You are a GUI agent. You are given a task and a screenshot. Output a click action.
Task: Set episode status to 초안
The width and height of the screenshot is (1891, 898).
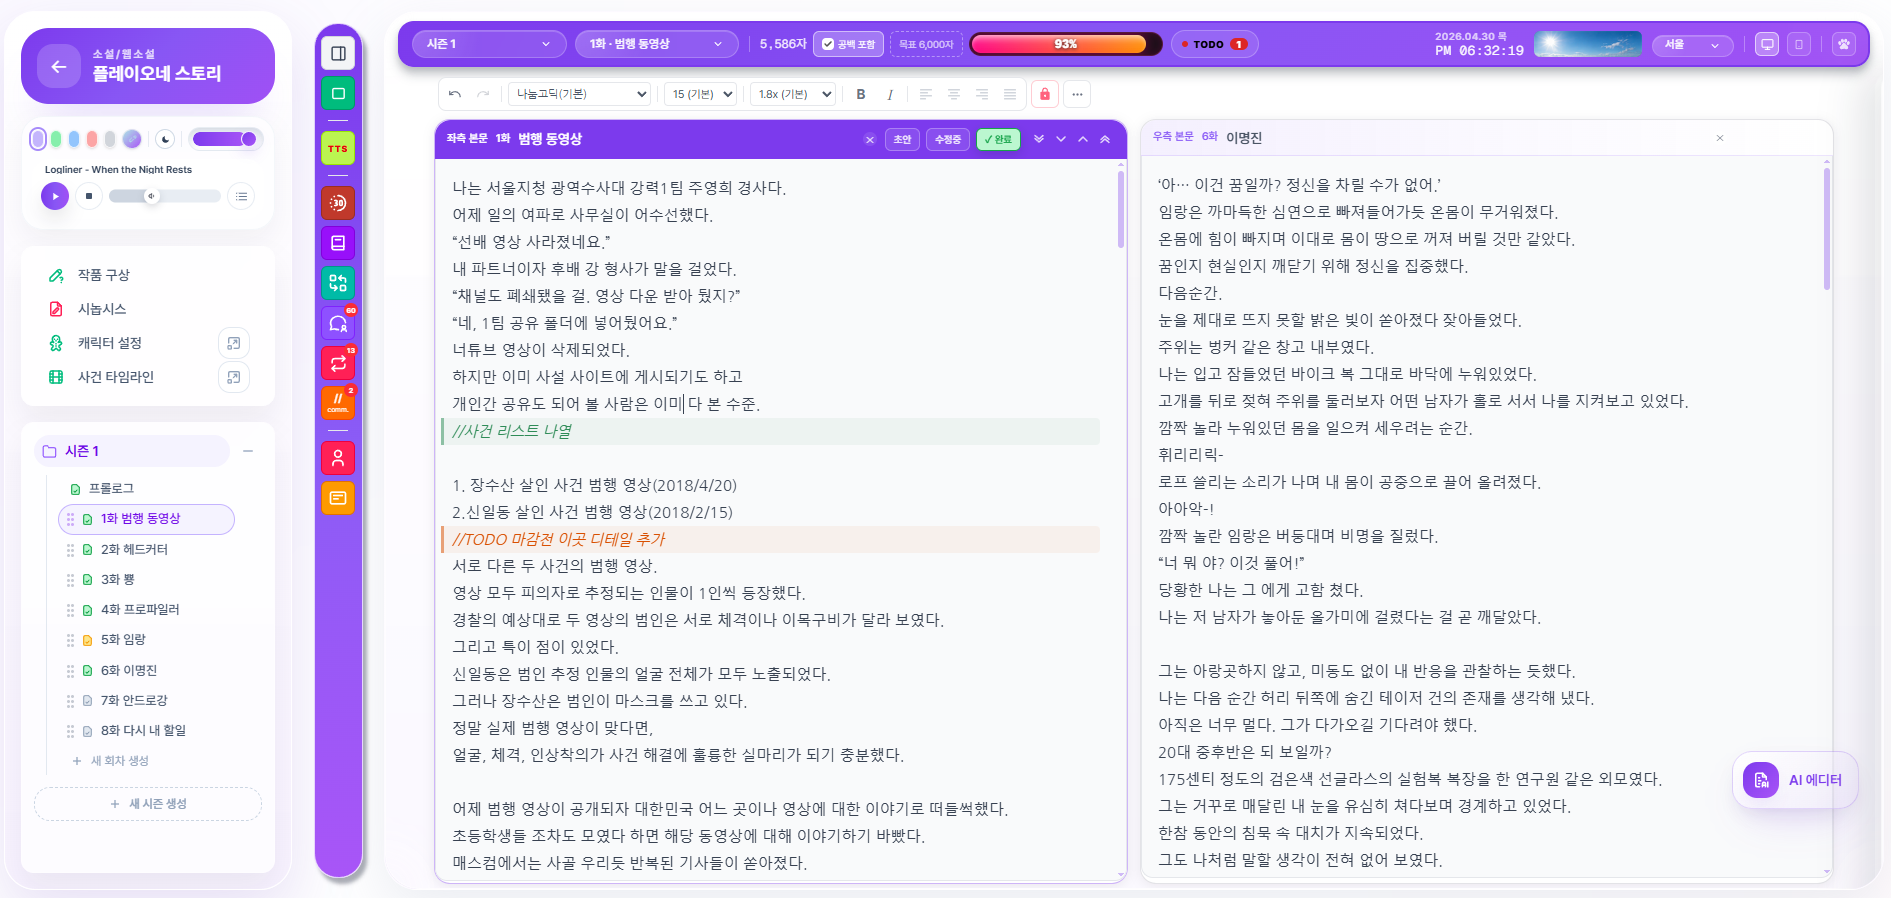(x=902, y=139)
